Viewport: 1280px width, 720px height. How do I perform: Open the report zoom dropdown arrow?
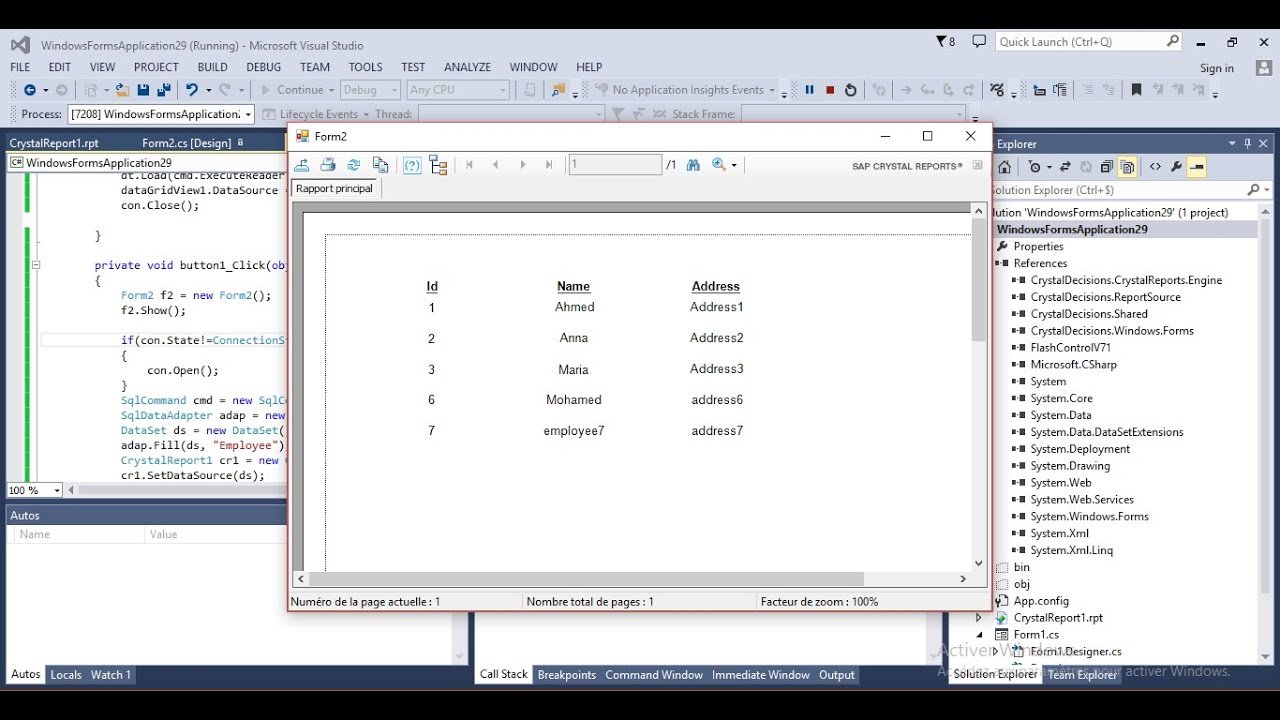click(x=734, y=166)
